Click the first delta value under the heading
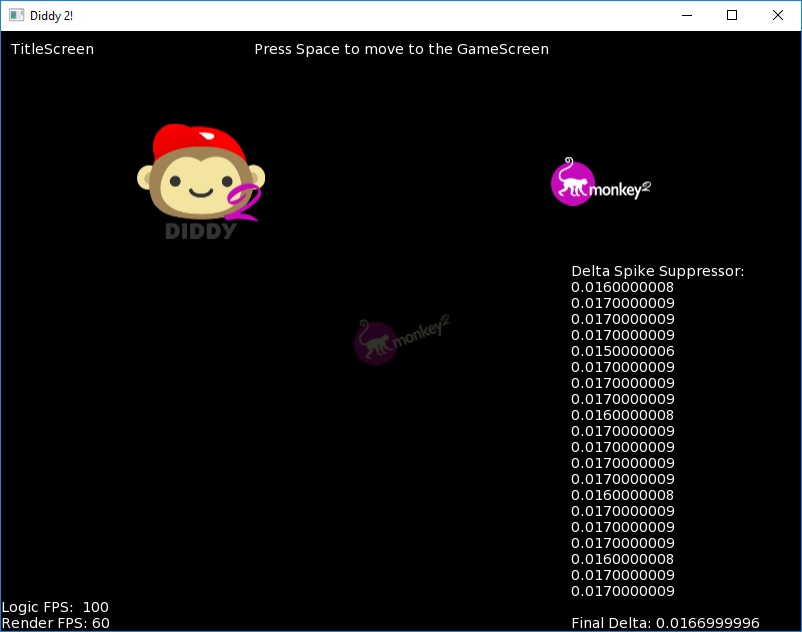Viewport: 802px width, 632px height. pos(622,287)
